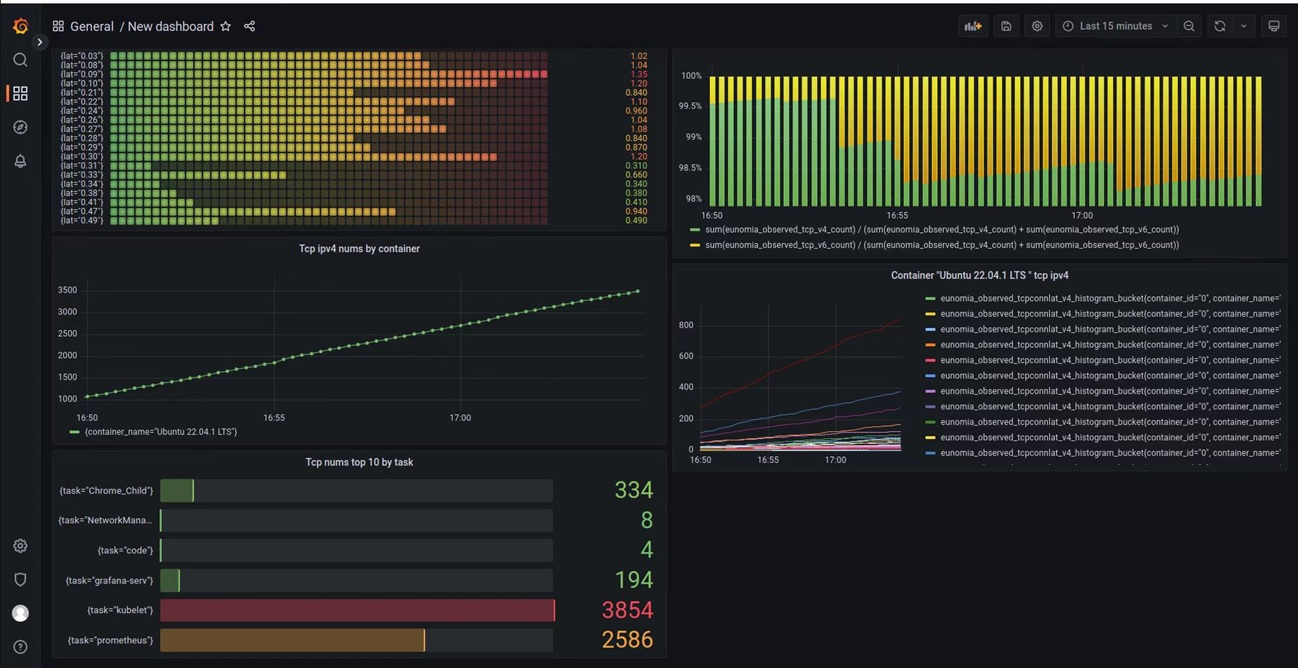Enable cycle view mode with the TV icon
Viewport: 1298px width, 668px height.
point(1274,26)
